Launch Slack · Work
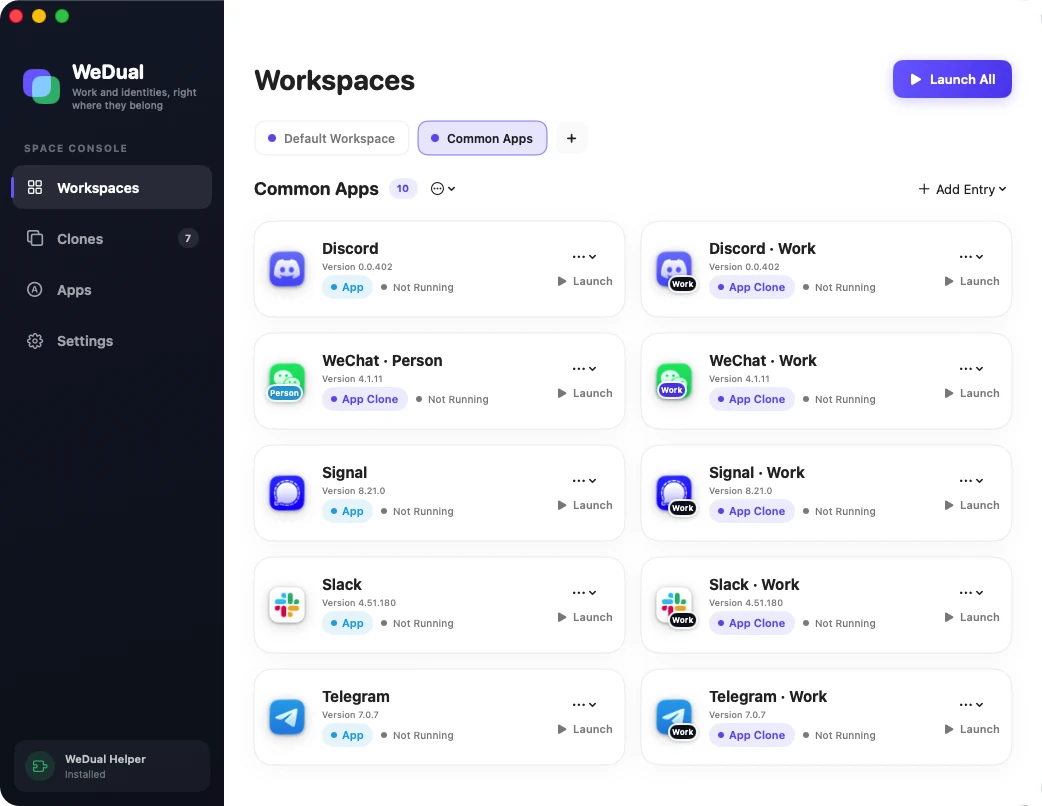The image size is (1042, 806). coord(972,617)
